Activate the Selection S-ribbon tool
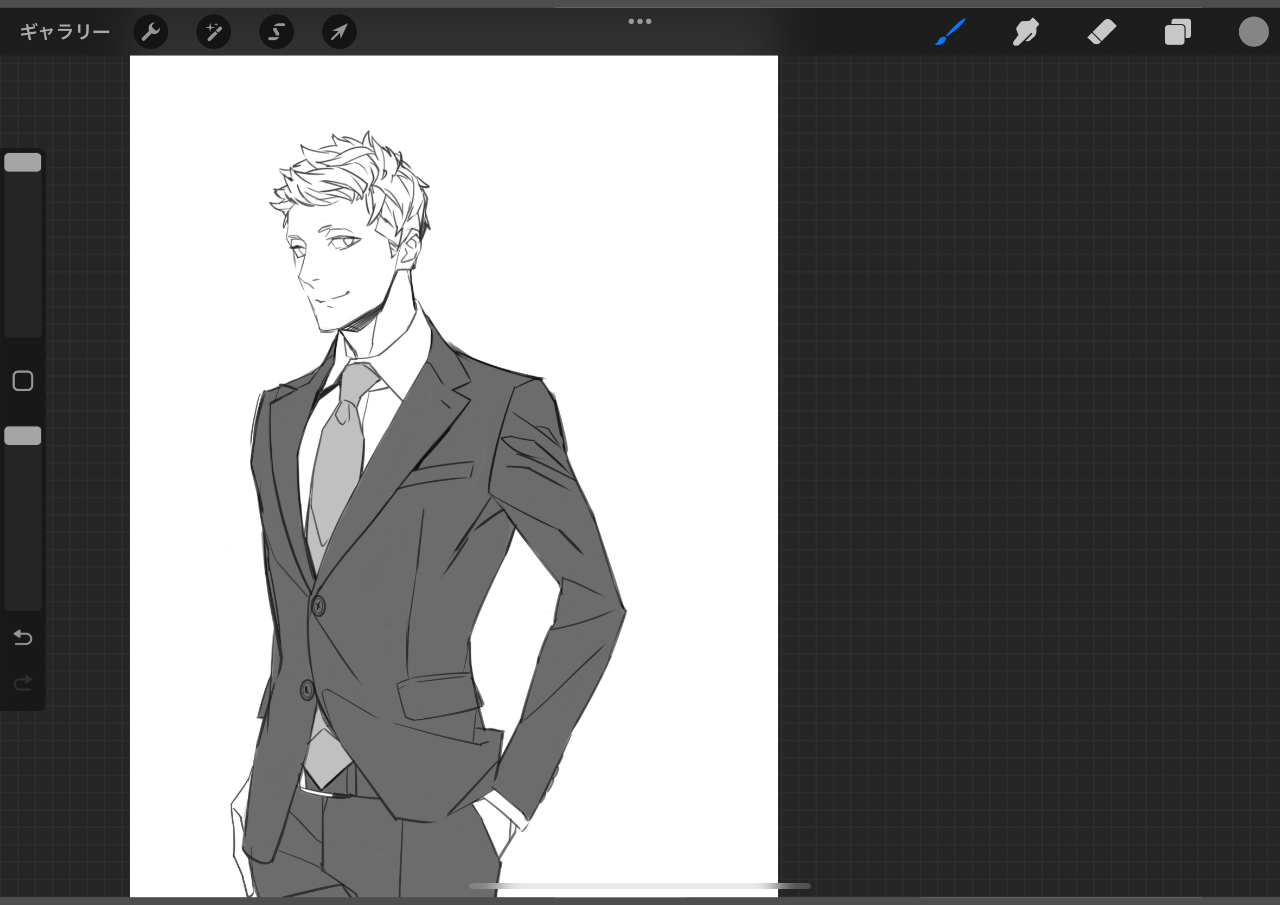This screenshot has height=905, width=1280. (277, 32)
